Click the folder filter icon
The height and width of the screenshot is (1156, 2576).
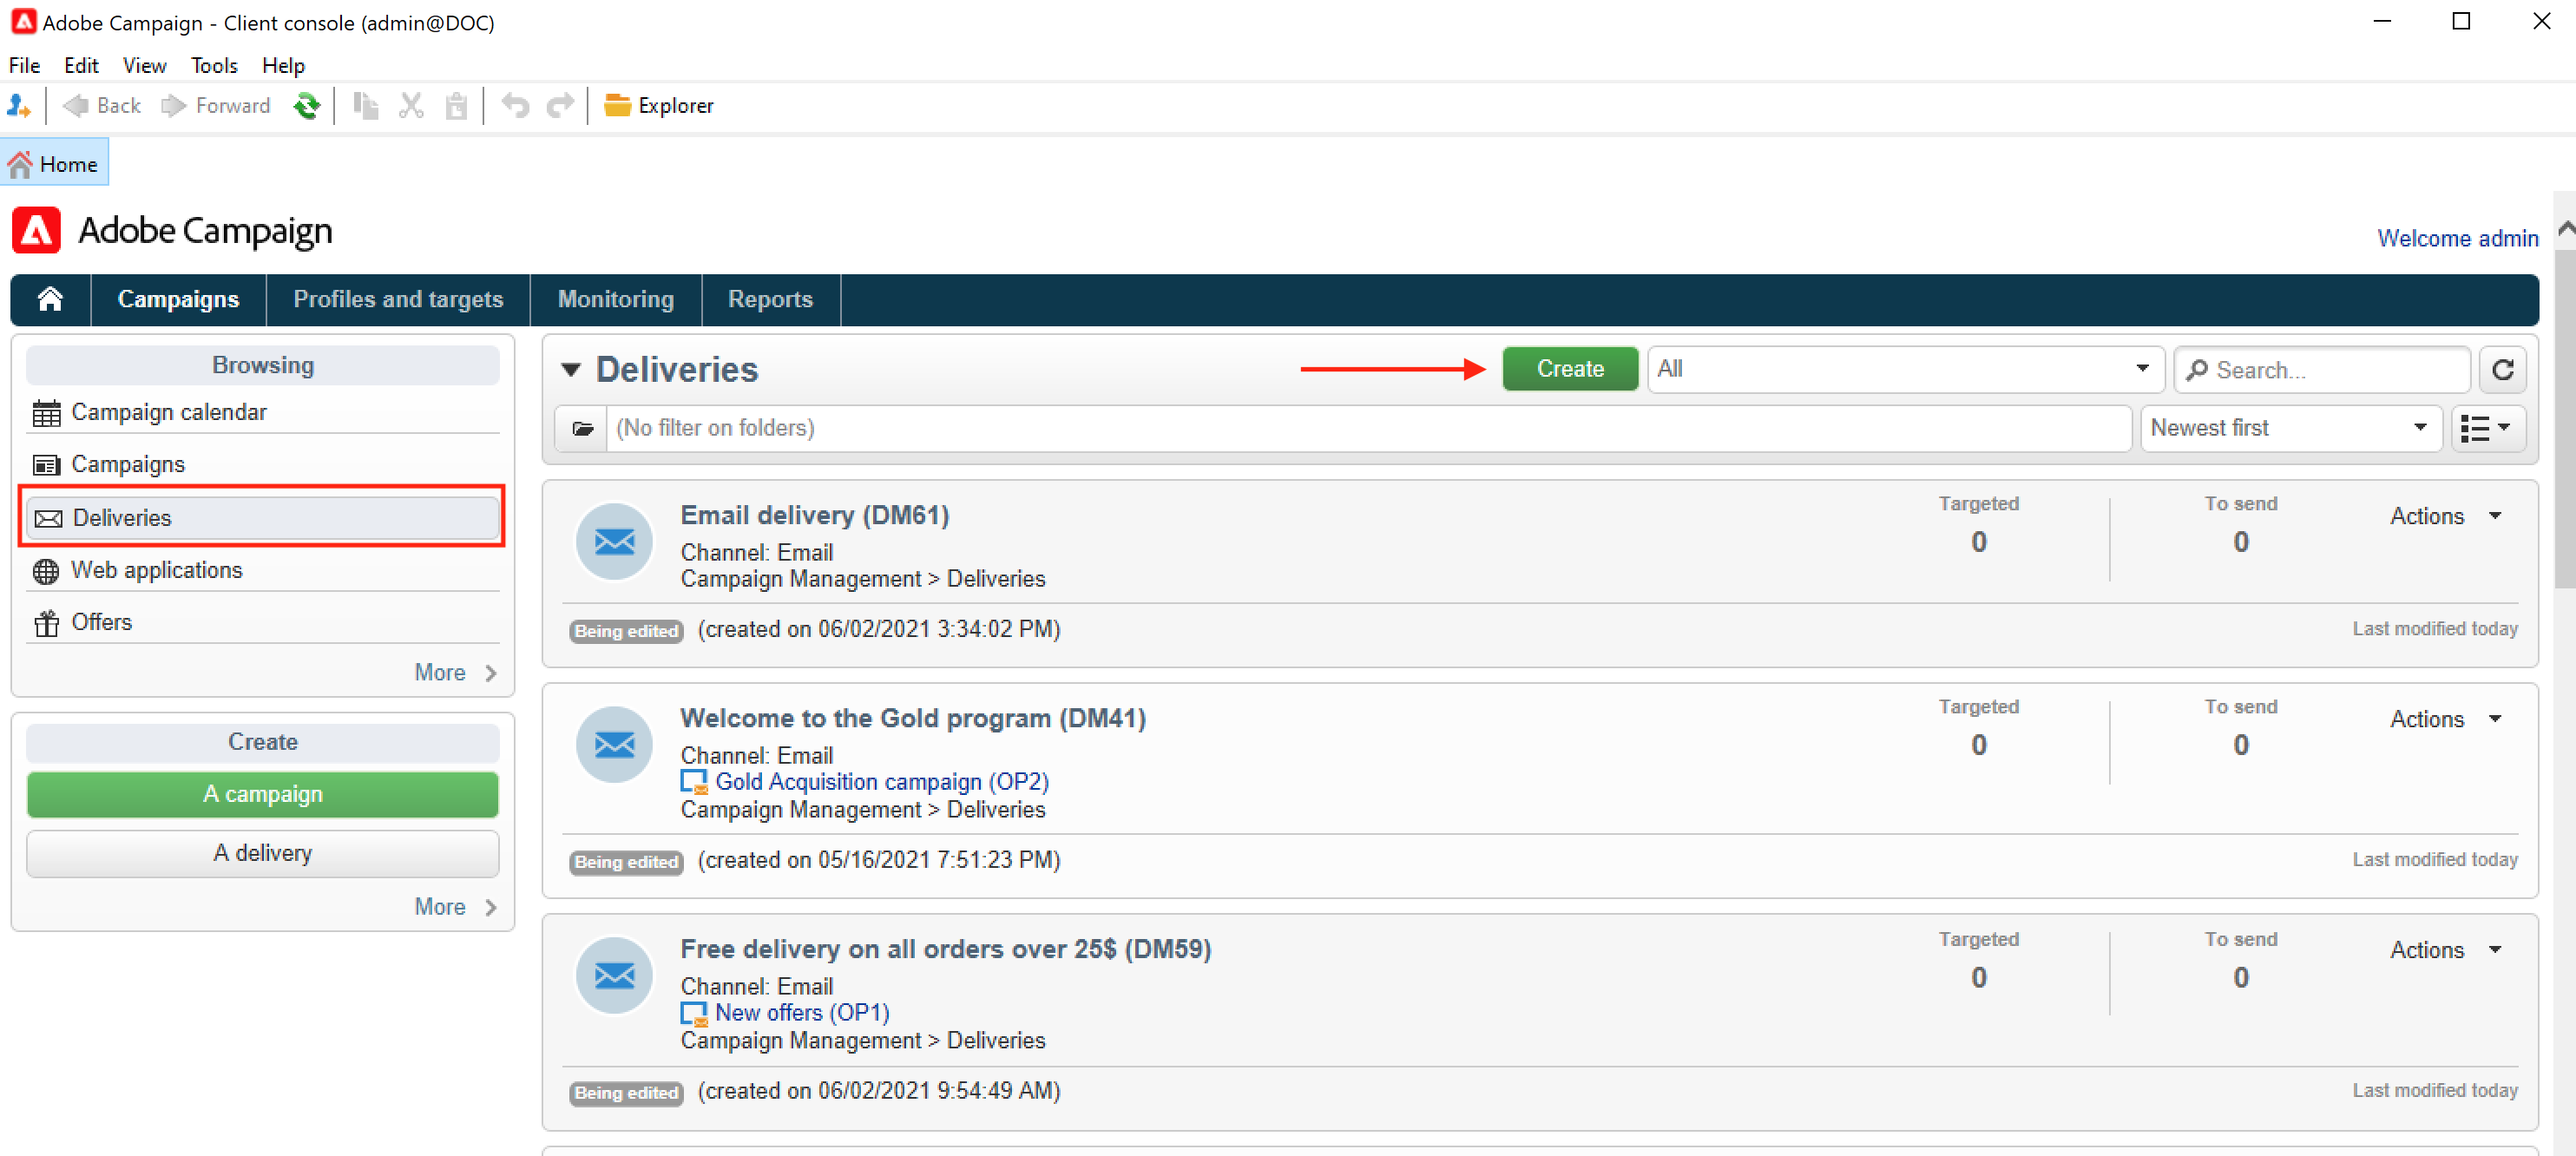(582, 428)
